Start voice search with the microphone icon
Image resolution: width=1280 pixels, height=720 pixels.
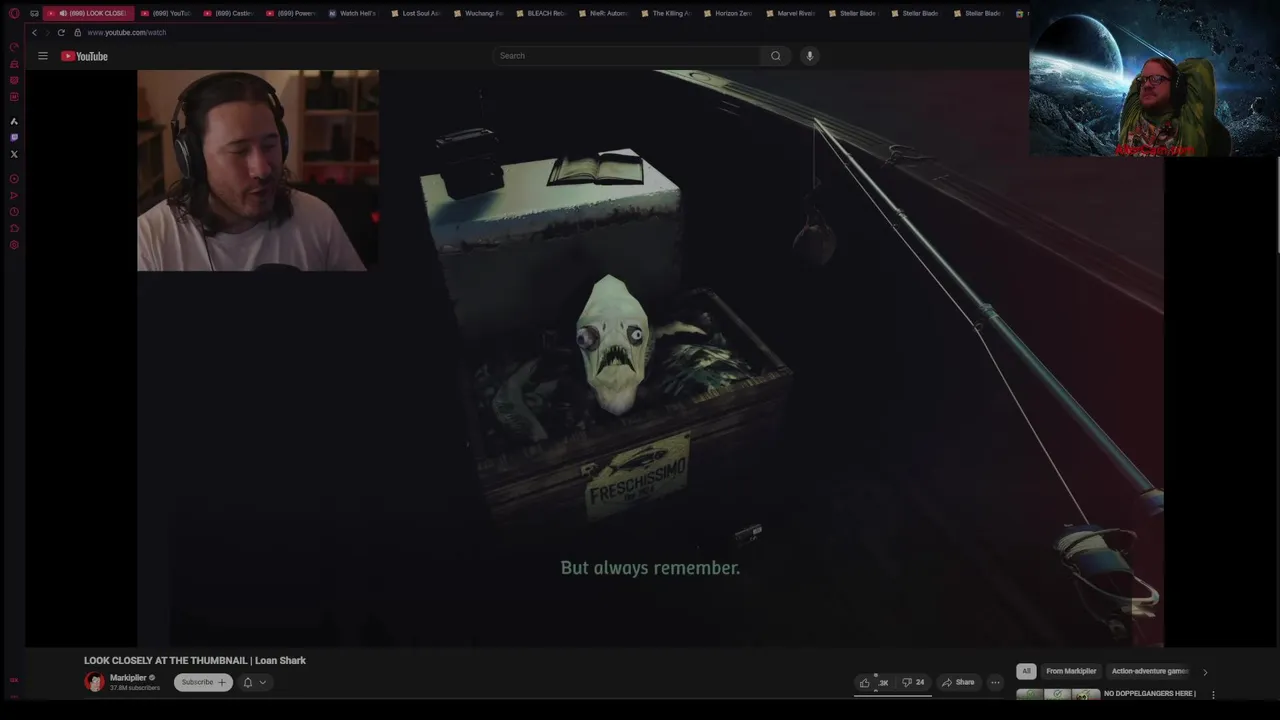point(810,56)
